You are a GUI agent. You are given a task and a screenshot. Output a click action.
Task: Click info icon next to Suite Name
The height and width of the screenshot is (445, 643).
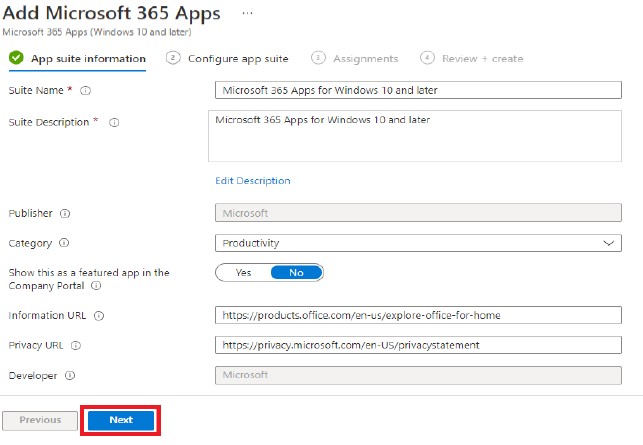click(85, 91)
